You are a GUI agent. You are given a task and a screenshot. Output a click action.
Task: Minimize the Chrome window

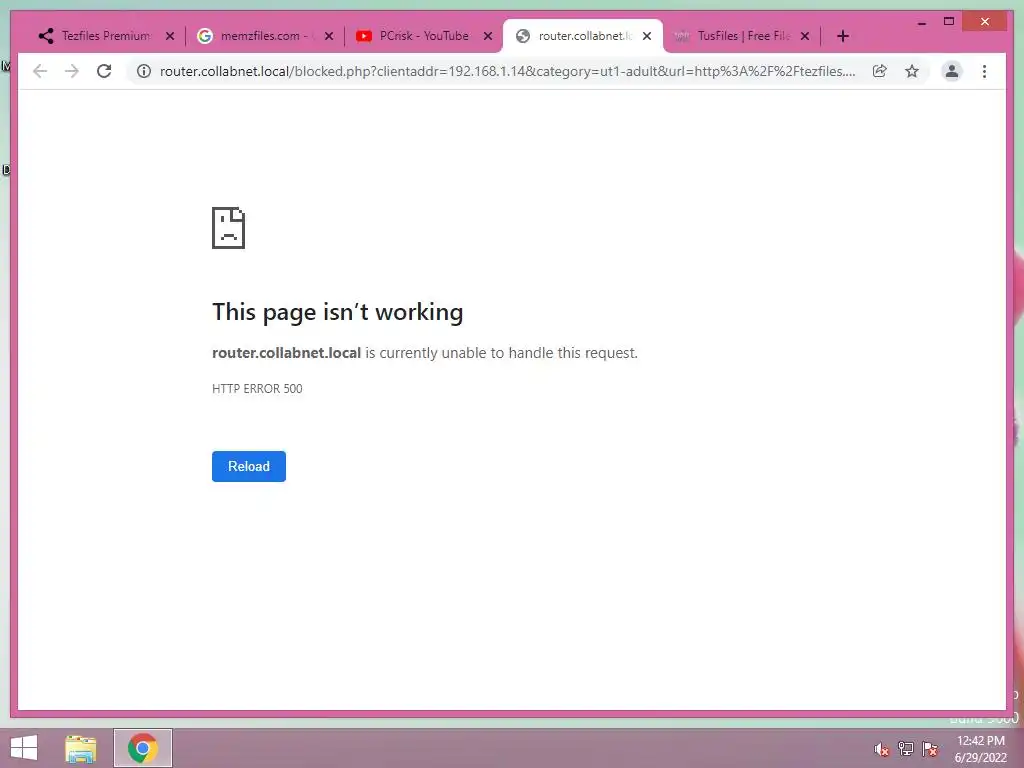[921, 22]
